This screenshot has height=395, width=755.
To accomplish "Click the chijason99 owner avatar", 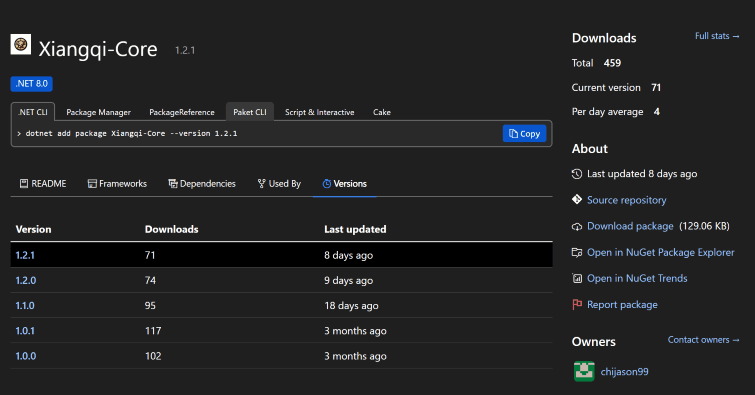I will click(x=584, y=371).
